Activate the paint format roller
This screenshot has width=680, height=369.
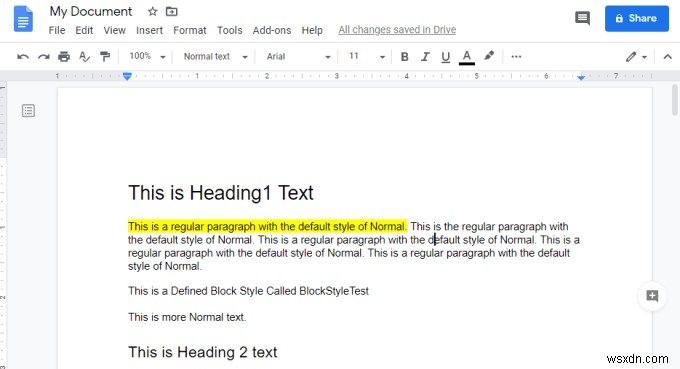coord(105,56)
